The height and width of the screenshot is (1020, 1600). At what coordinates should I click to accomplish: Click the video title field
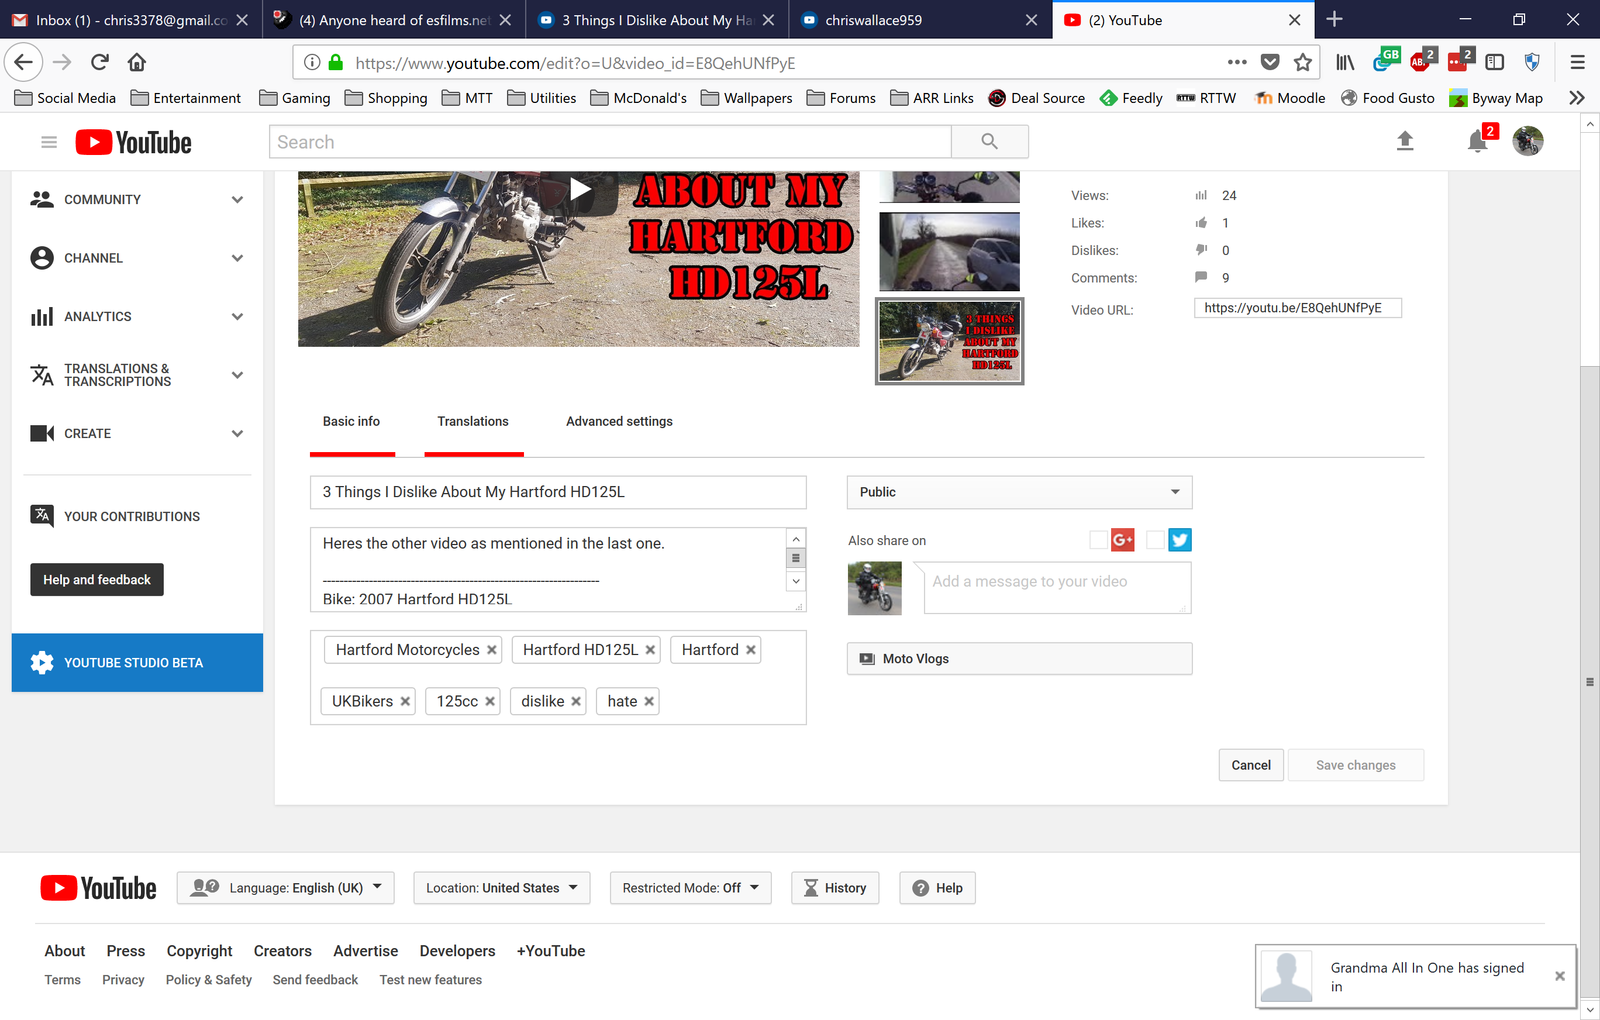tap(558, 492)
